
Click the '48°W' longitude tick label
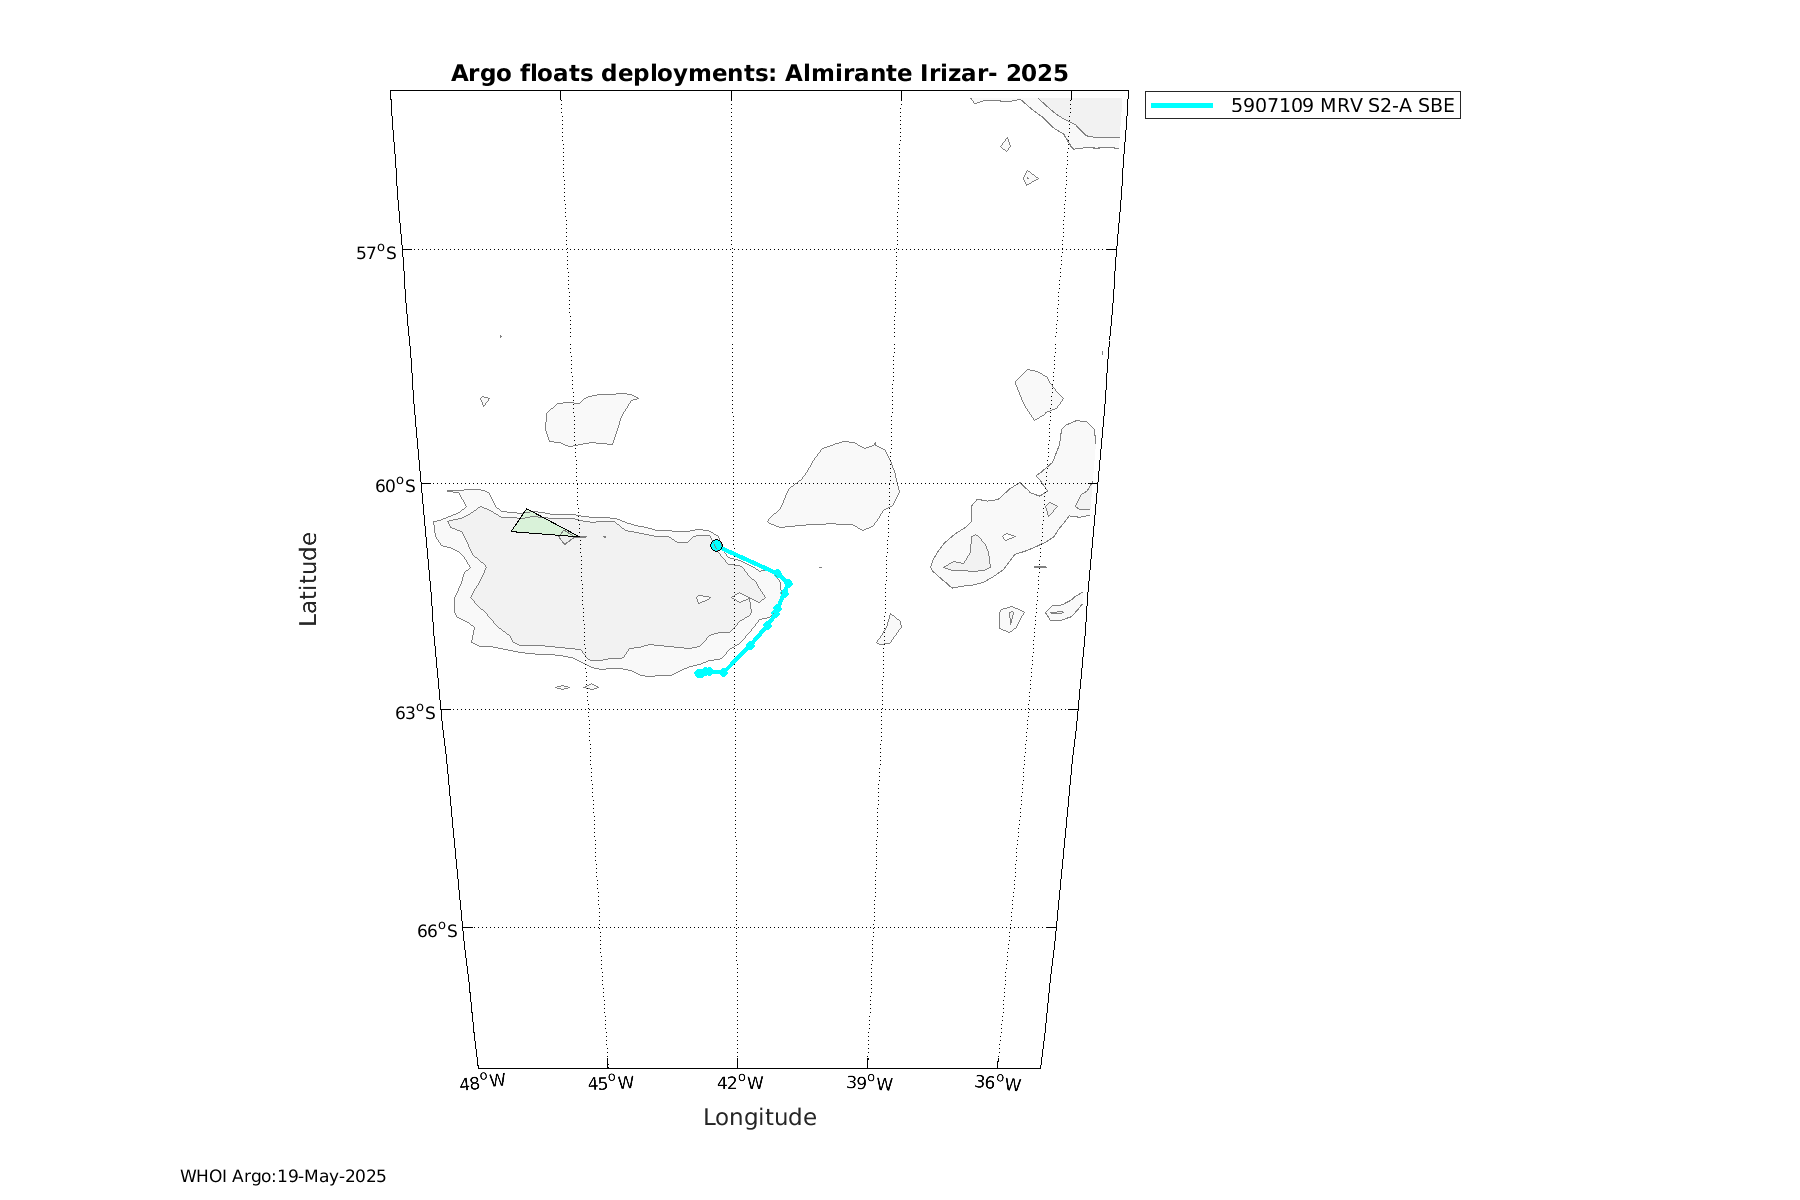pyautogui.click(x=482, y=1082)
